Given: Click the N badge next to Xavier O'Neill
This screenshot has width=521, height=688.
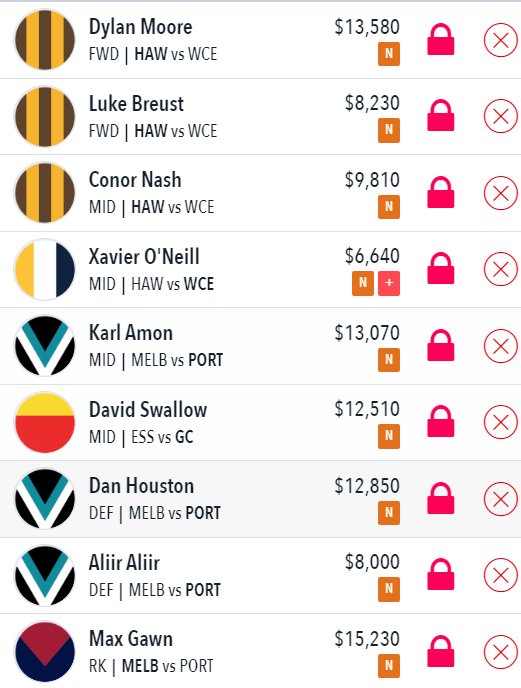Looking at the screenshot, I should click(x=363, y=283).
